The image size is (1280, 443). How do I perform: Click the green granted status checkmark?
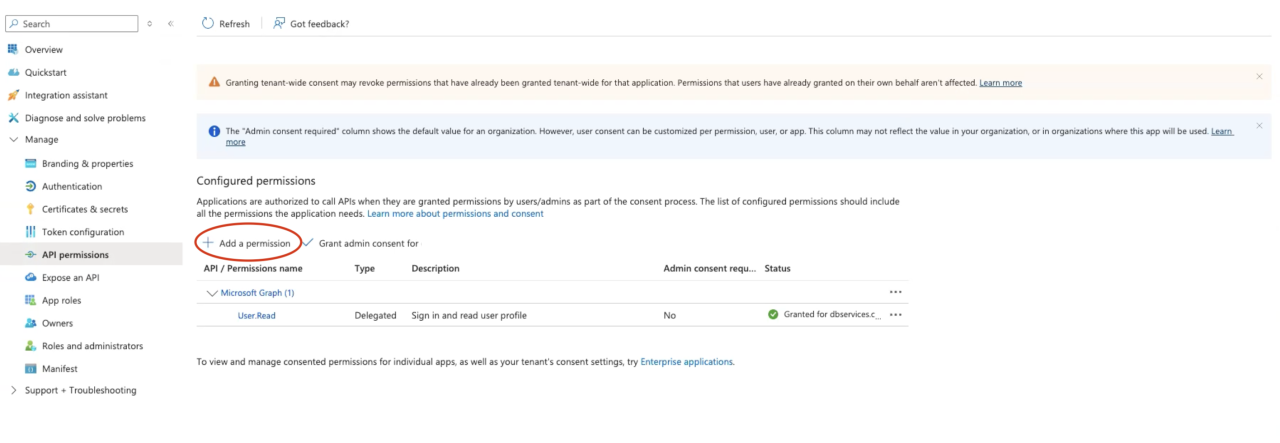point(773,314)
